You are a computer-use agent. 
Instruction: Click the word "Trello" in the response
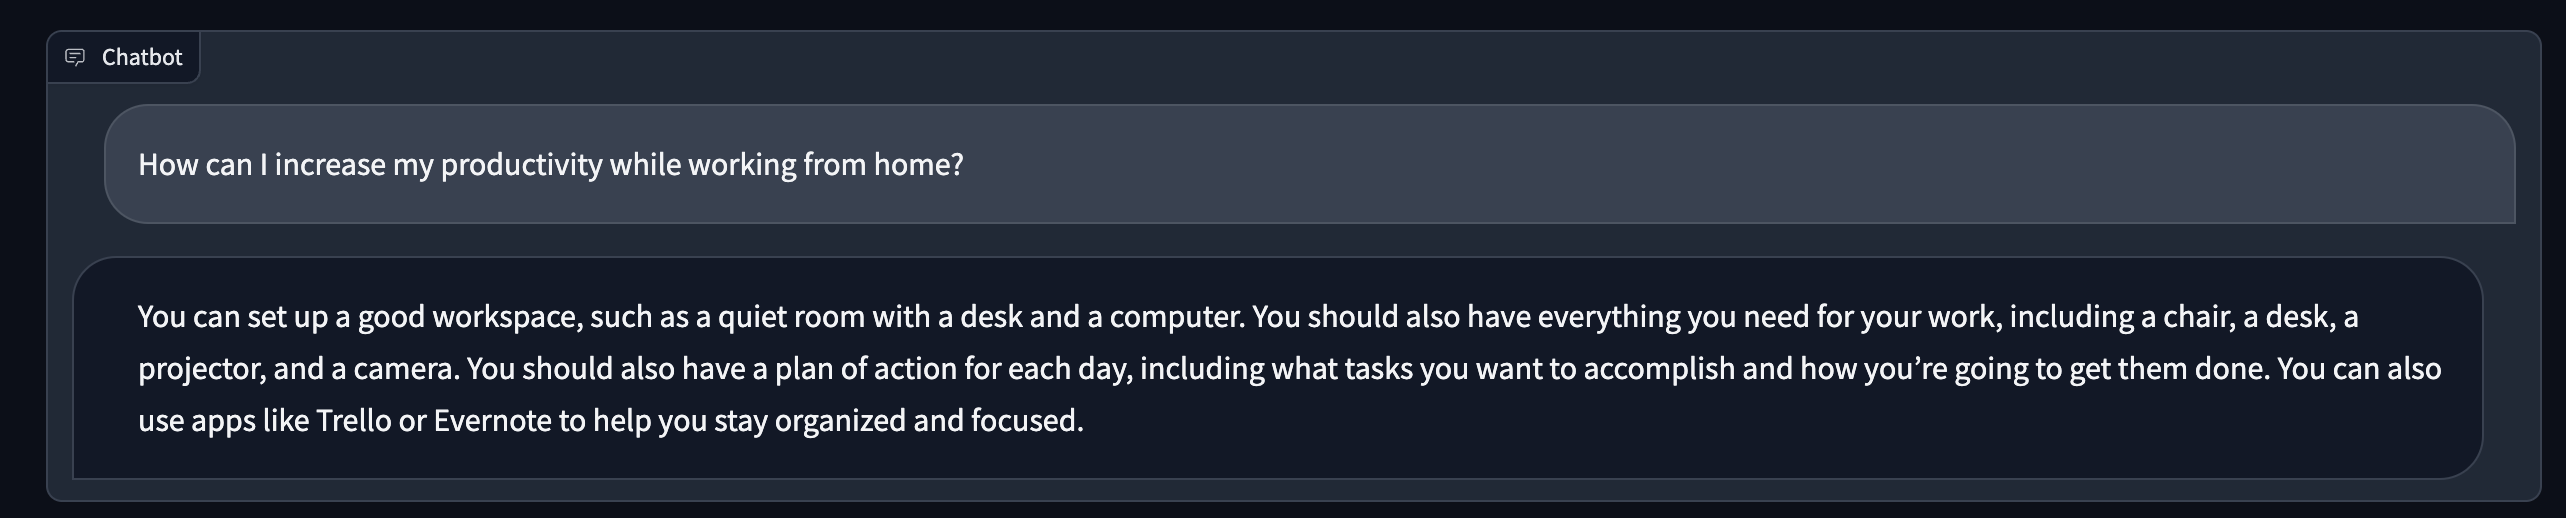pyautogui.click(x=354, y=420)
